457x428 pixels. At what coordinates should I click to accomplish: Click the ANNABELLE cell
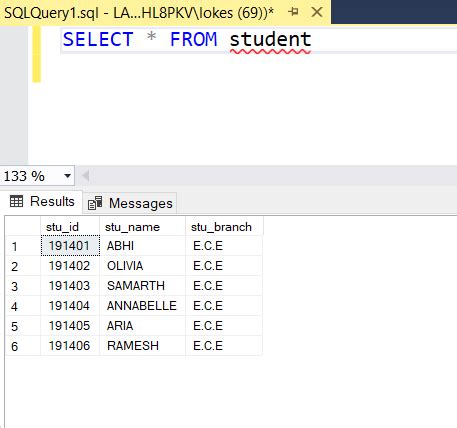pos(142,306)
